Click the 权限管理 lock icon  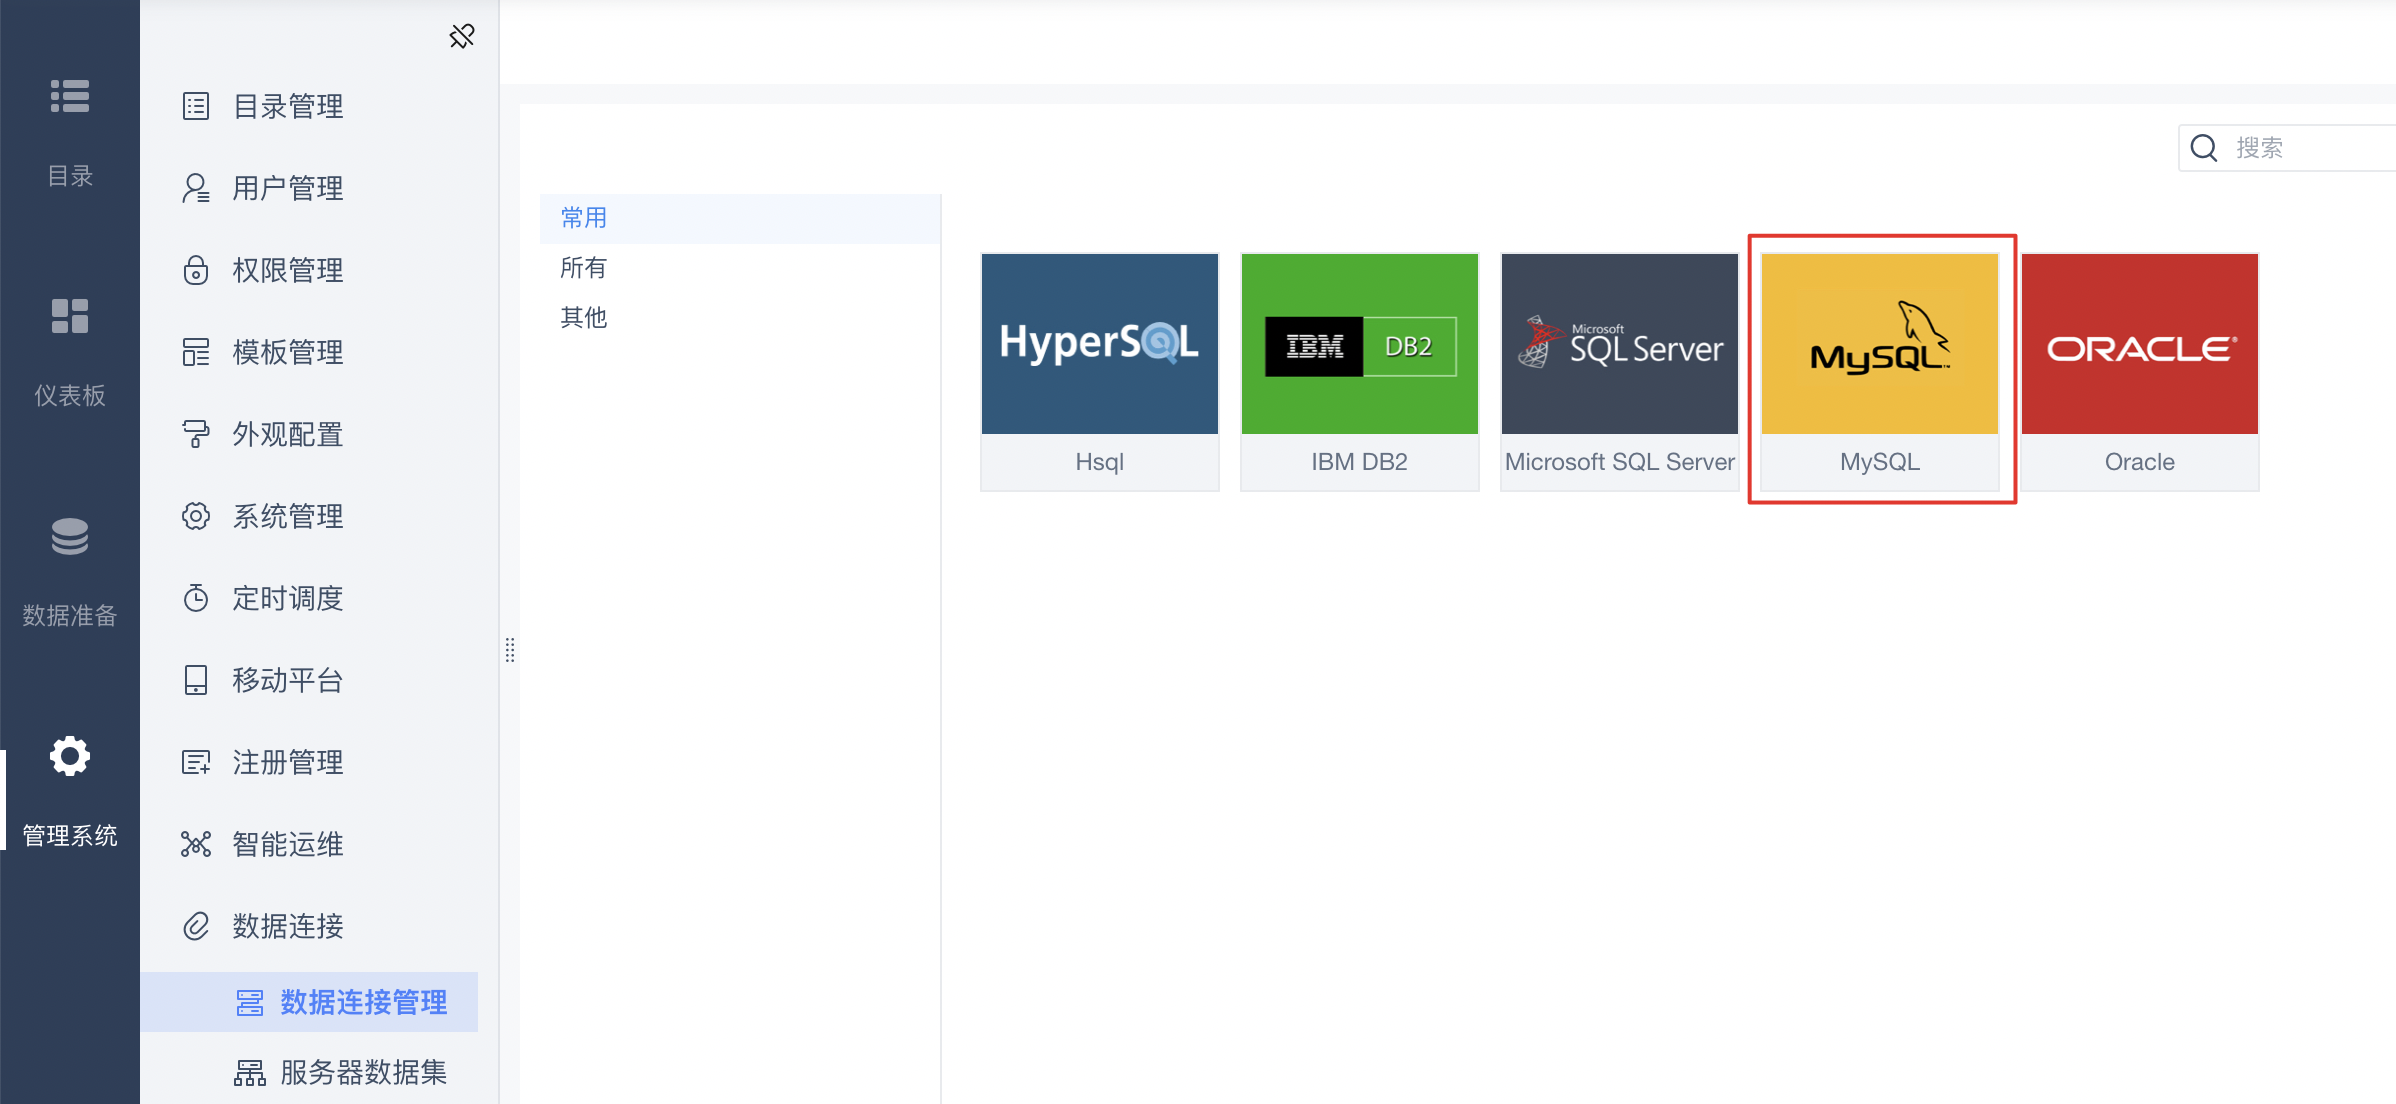click(x=196, y=270)
